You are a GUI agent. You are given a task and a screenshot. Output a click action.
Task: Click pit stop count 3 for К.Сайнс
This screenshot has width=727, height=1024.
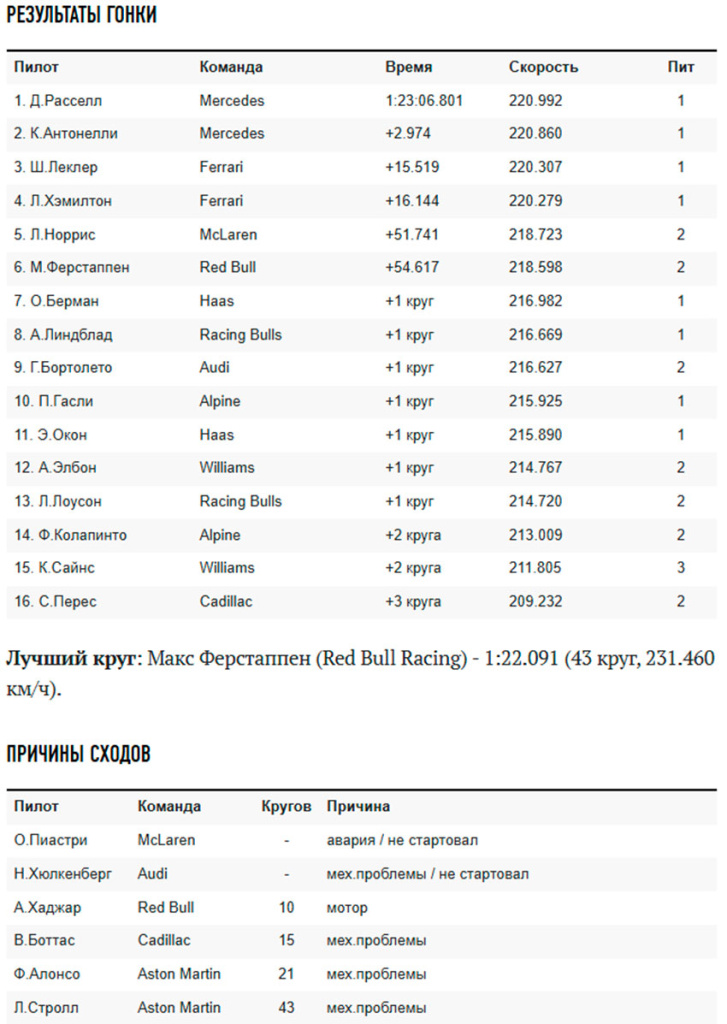(681, 567)
